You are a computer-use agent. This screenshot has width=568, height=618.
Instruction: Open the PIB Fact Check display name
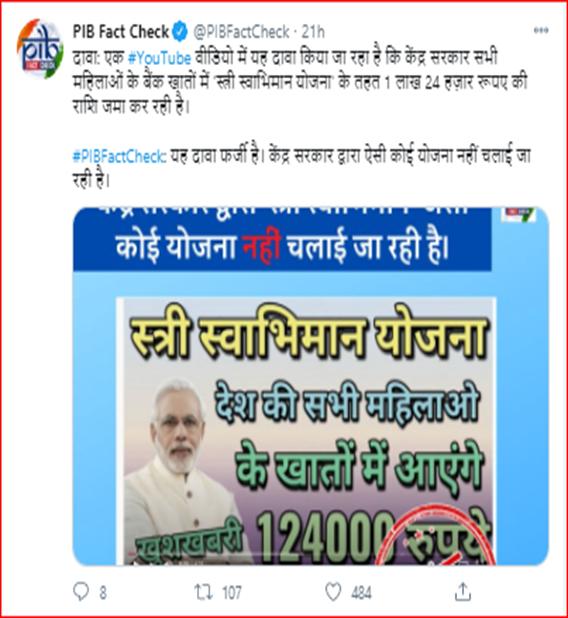click(x=121, y=32)
